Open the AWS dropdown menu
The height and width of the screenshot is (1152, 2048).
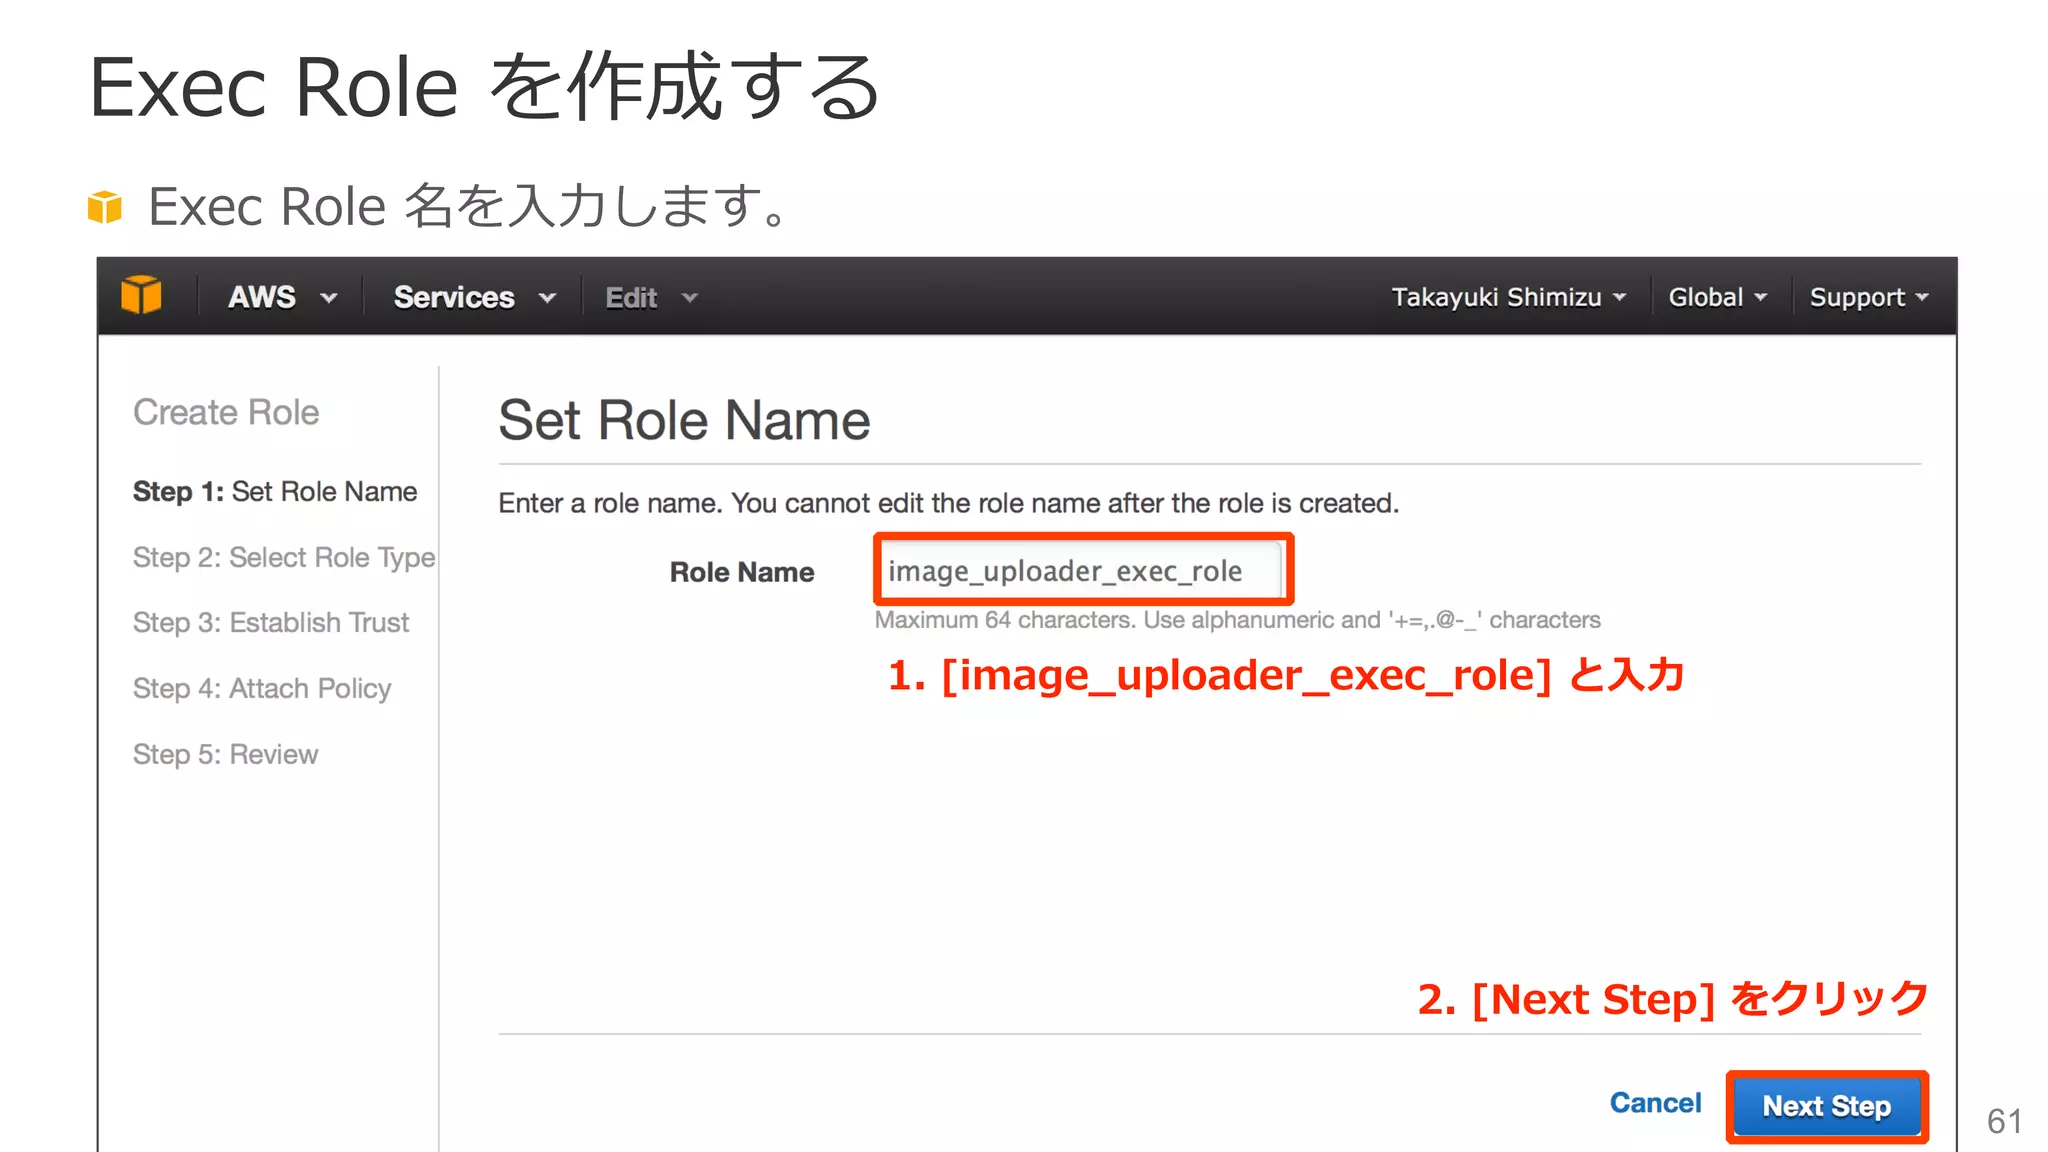pos(283,297)
